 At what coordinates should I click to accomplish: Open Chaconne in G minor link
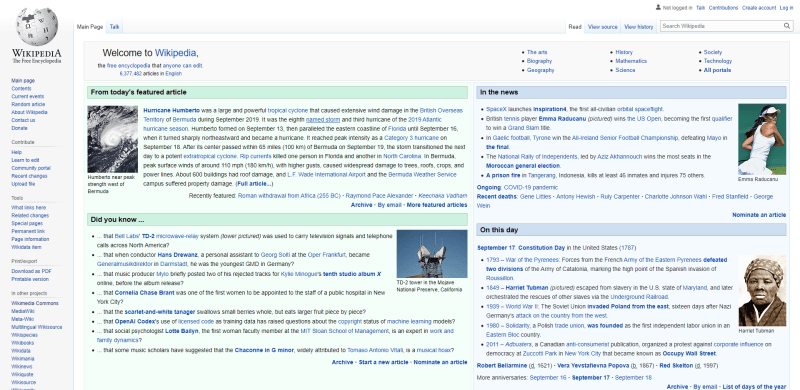264,350
